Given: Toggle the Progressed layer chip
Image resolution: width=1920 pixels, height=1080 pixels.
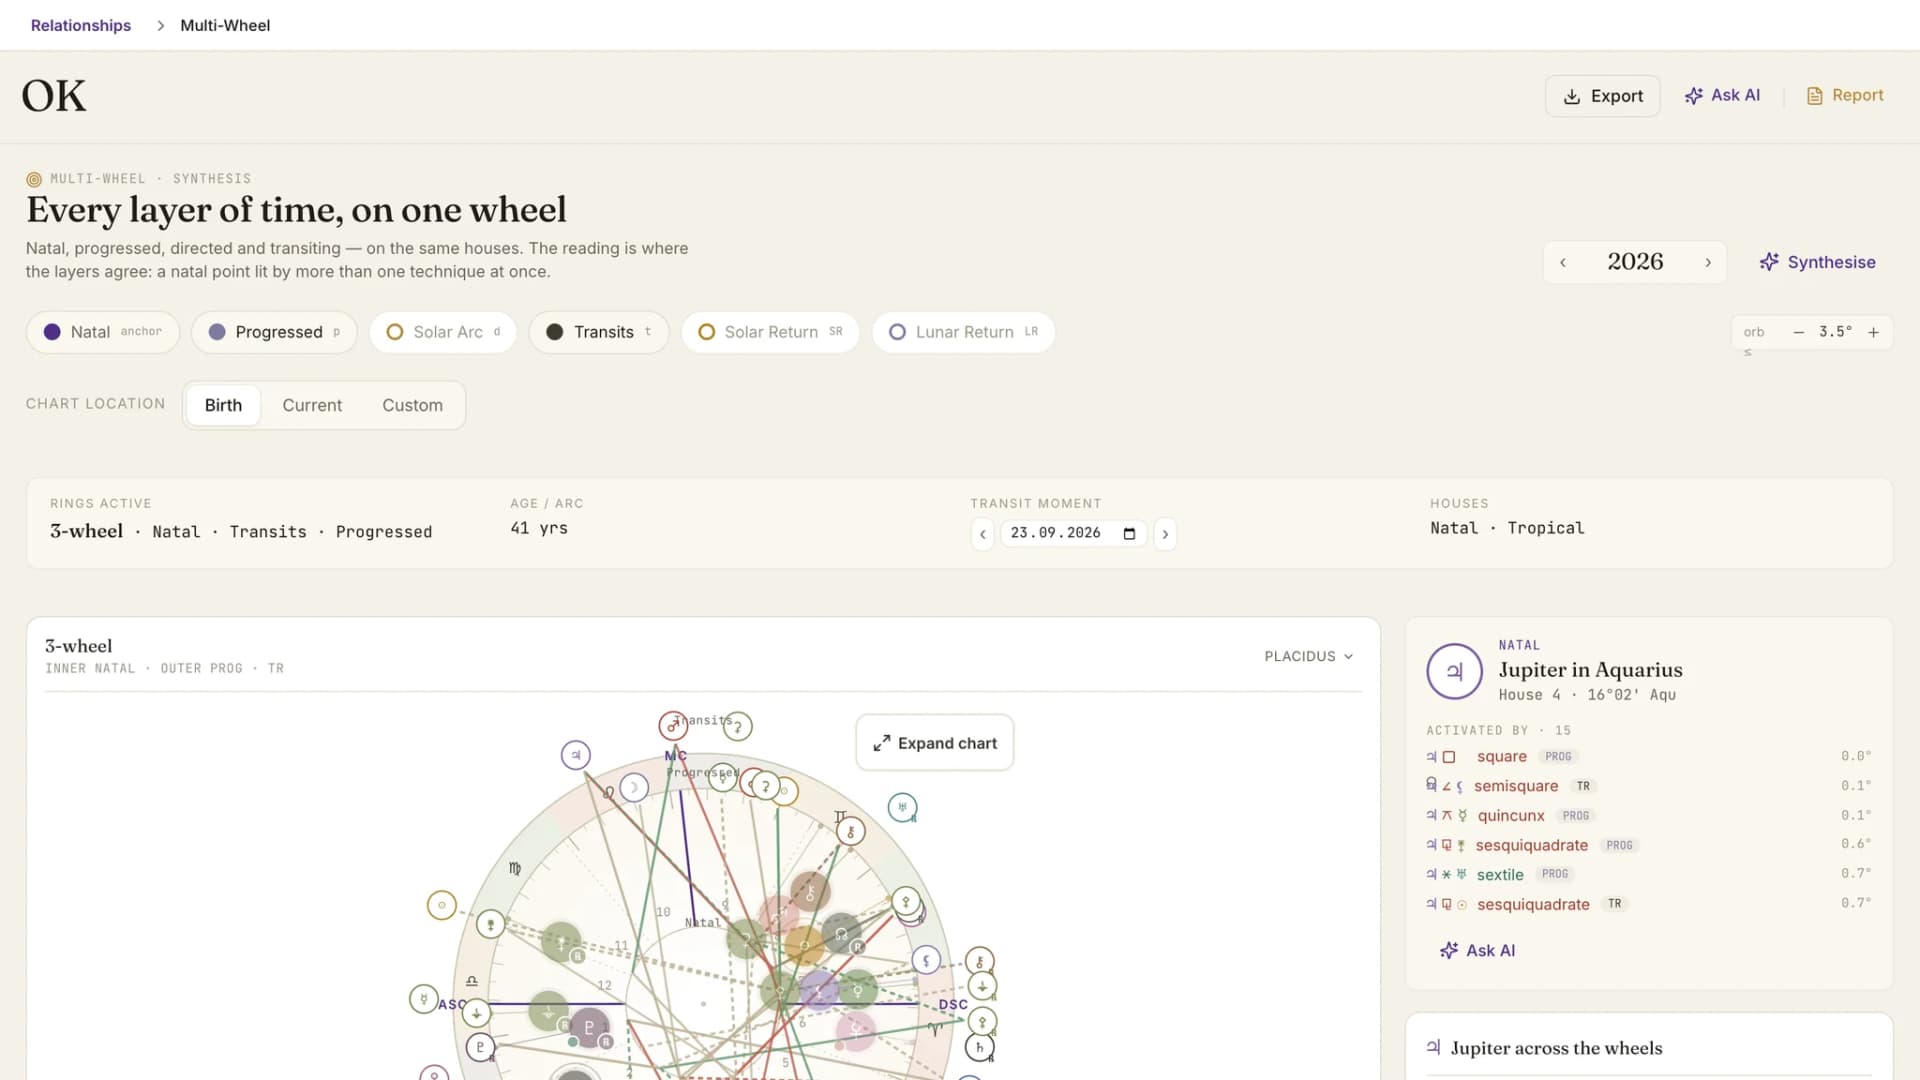Looking at the screenshot, I should pyautogui.click(x=274, y=332).
